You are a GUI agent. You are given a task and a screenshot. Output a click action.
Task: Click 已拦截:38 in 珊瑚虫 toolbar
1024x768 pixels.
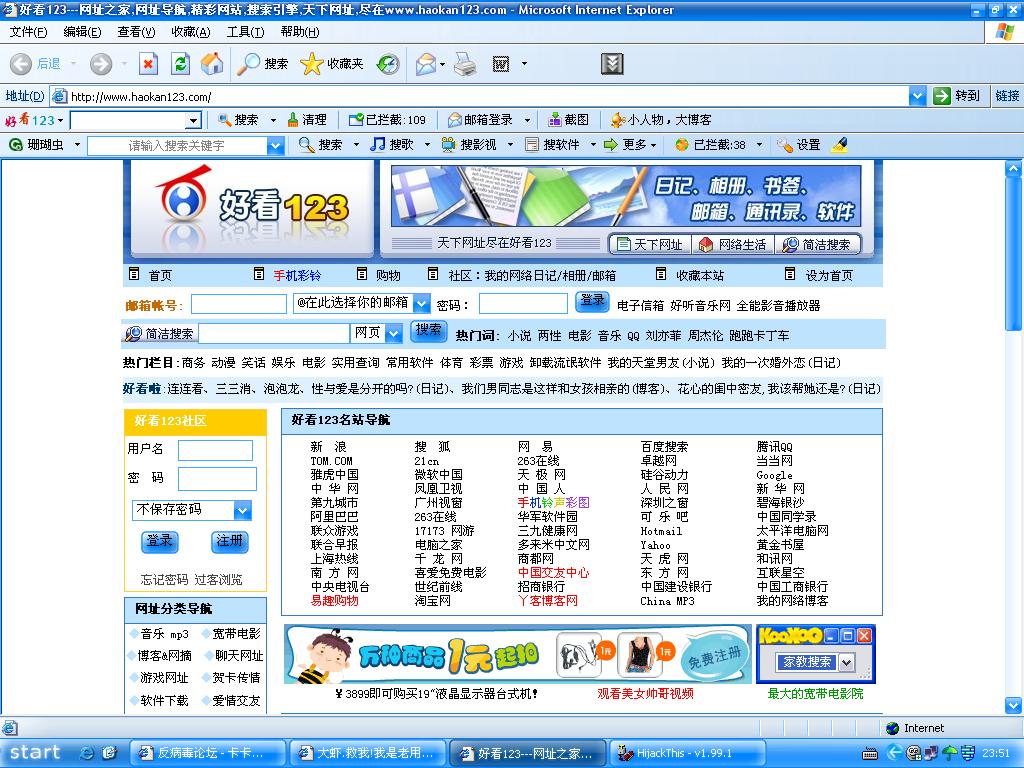coord(711,144)
